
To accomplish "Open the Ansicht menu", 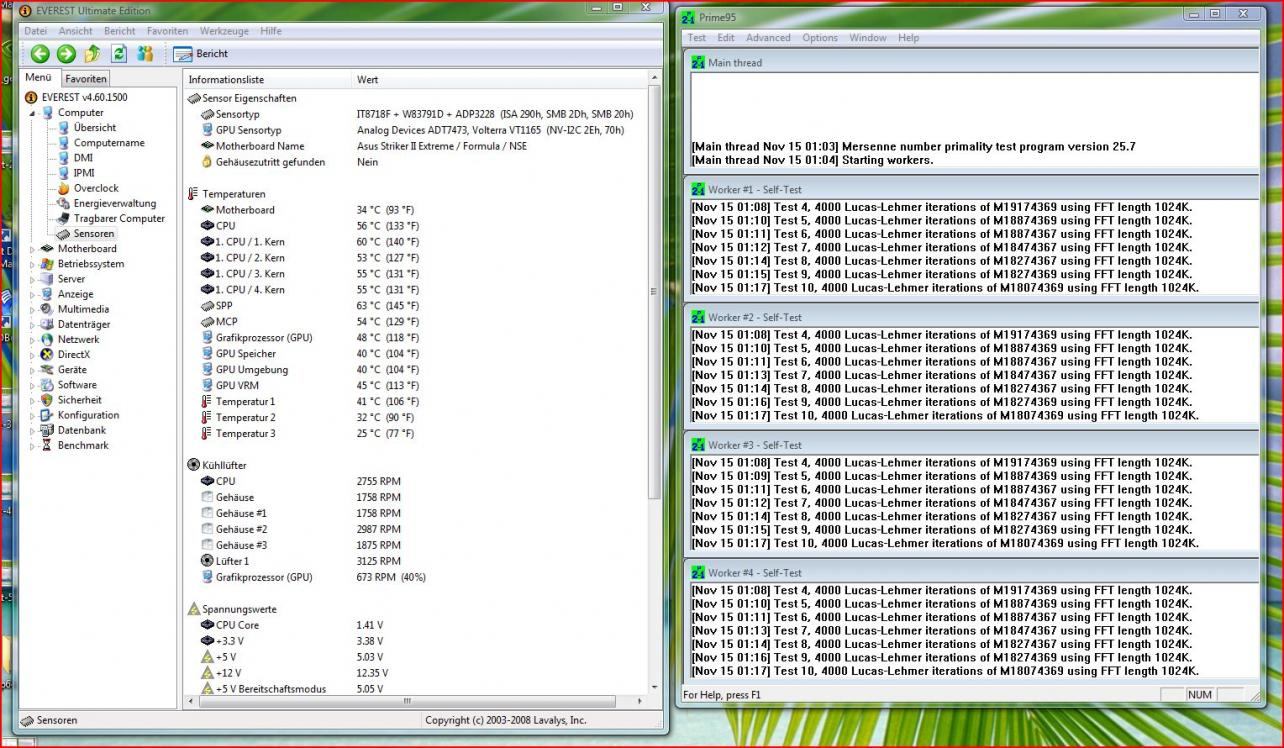I will click(75, 31).
